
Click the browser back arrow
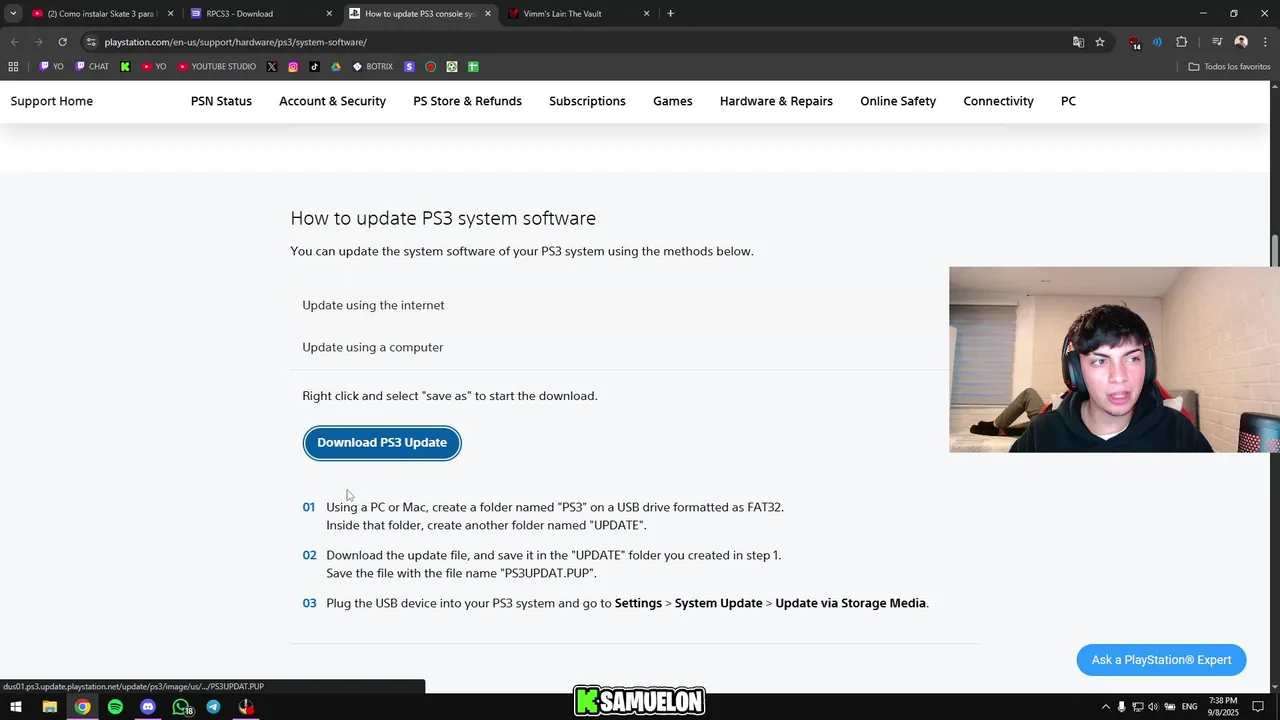click(x=14, y=42)
